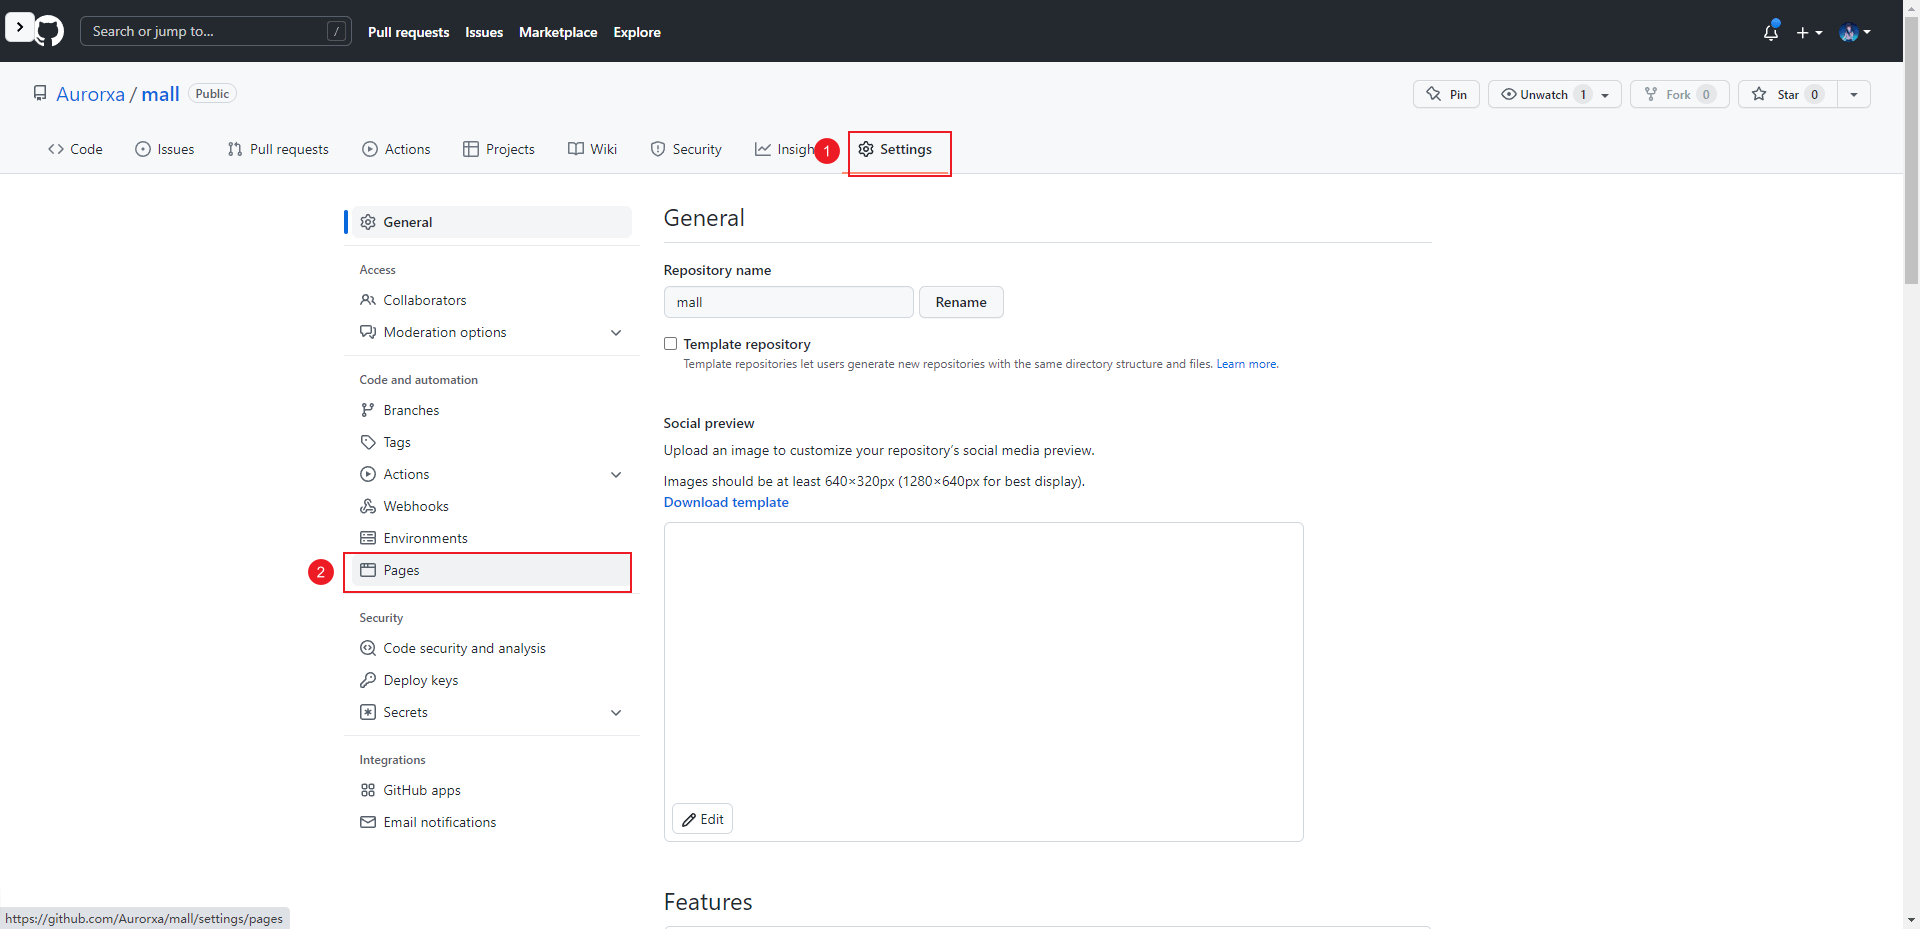The image size is (1920, 929).
Task: Click the Pin repository button
Action: click(x=1446, y=94)
